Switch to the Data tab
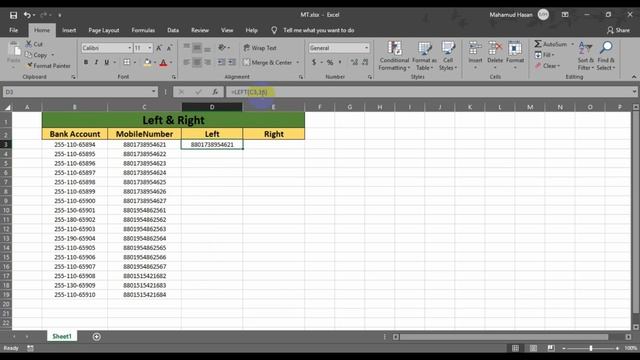 (x=173, y=30)
